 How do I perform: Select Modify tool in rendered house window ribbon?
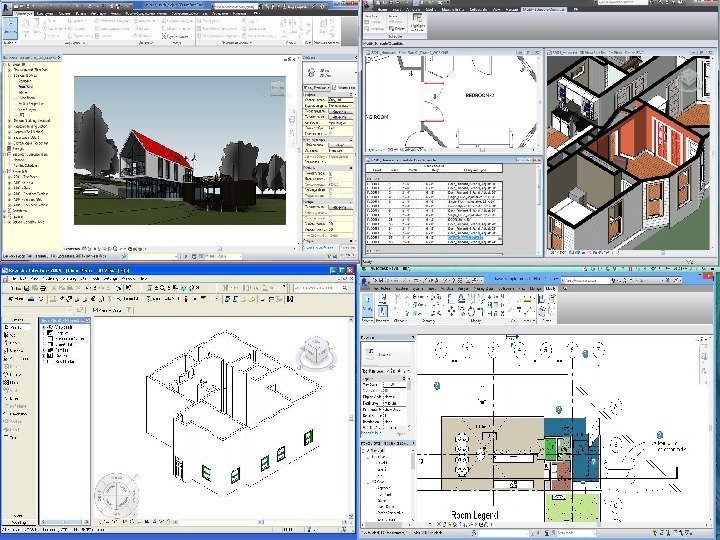click(9, 28)
